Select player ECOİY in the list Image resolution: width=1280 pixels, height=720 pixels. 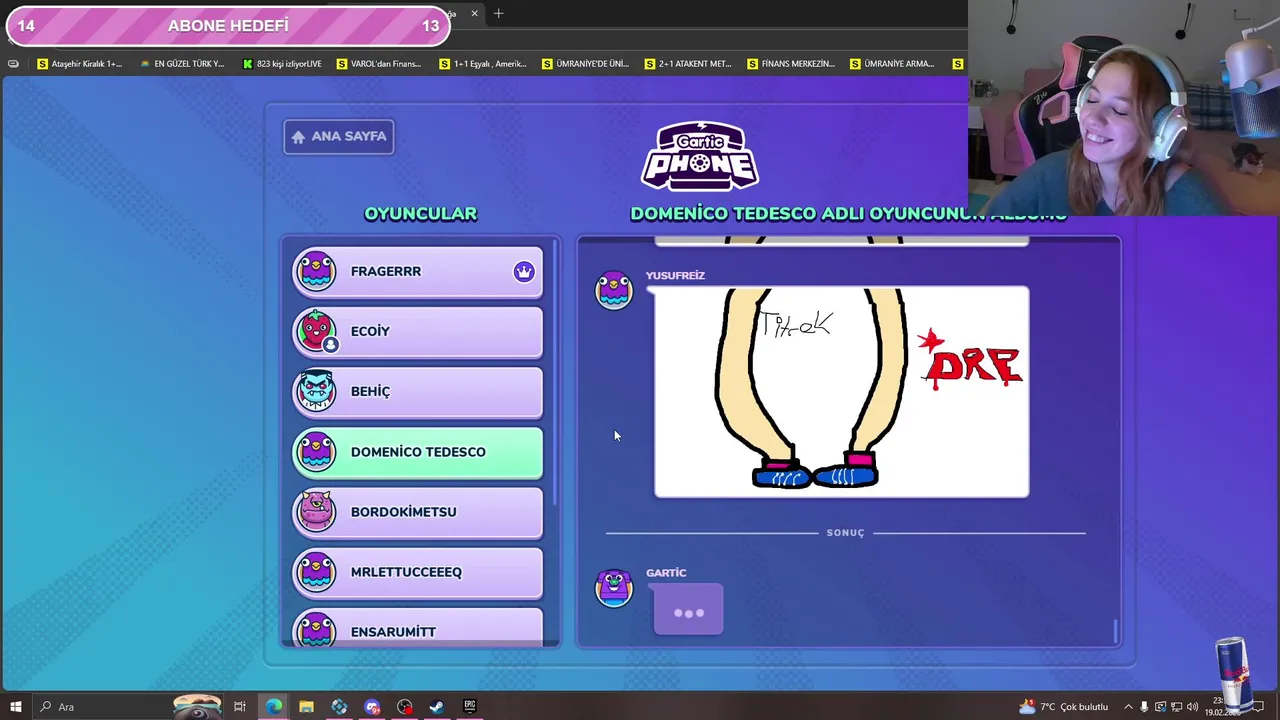pos(418,332)
